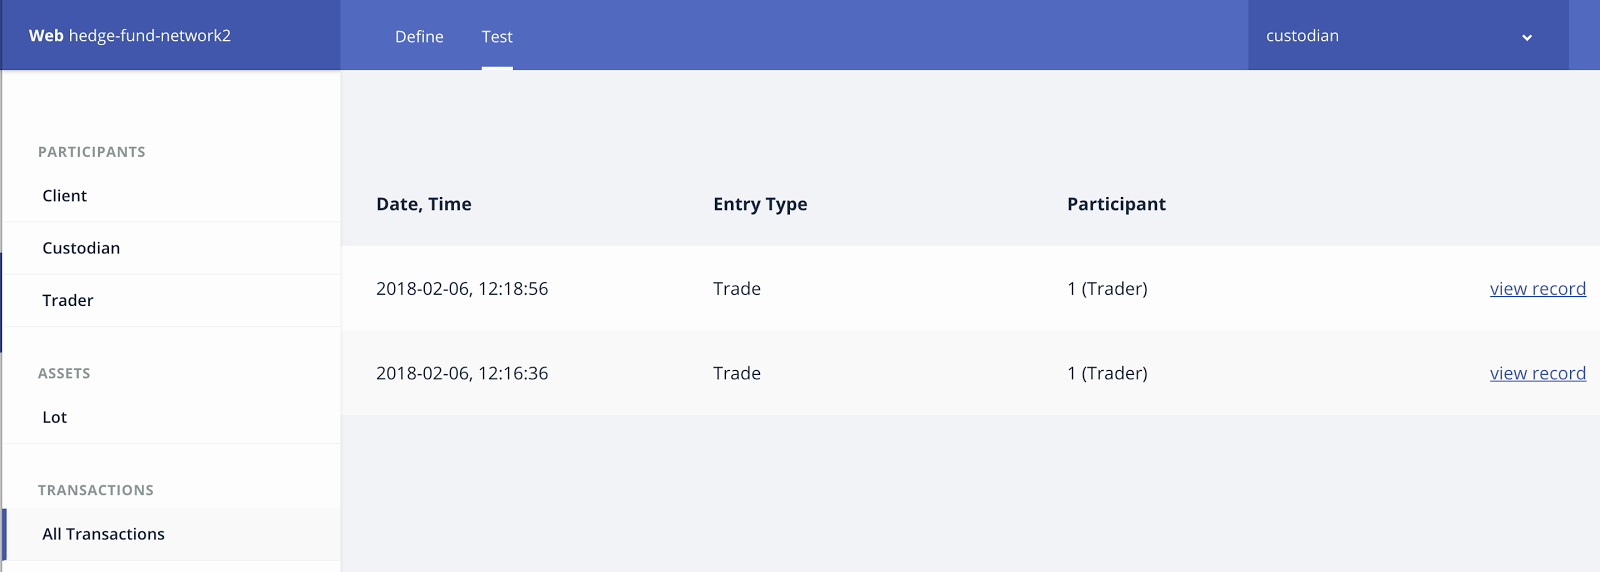Click the TRANSACTIONS section heading
The width and height of the screenshot is (1600, 572).
click(96, 490)
